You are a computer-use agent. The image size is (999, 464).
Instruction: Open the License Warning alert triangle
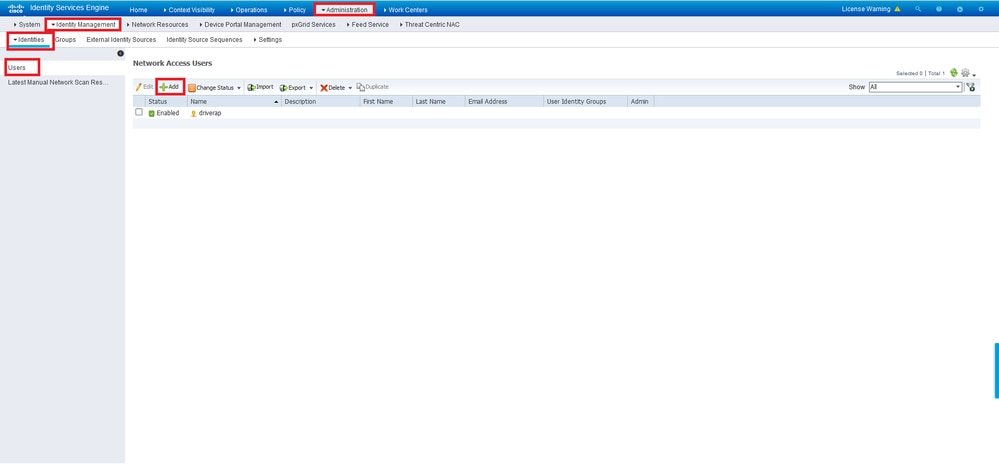click(x=897, y=10)
